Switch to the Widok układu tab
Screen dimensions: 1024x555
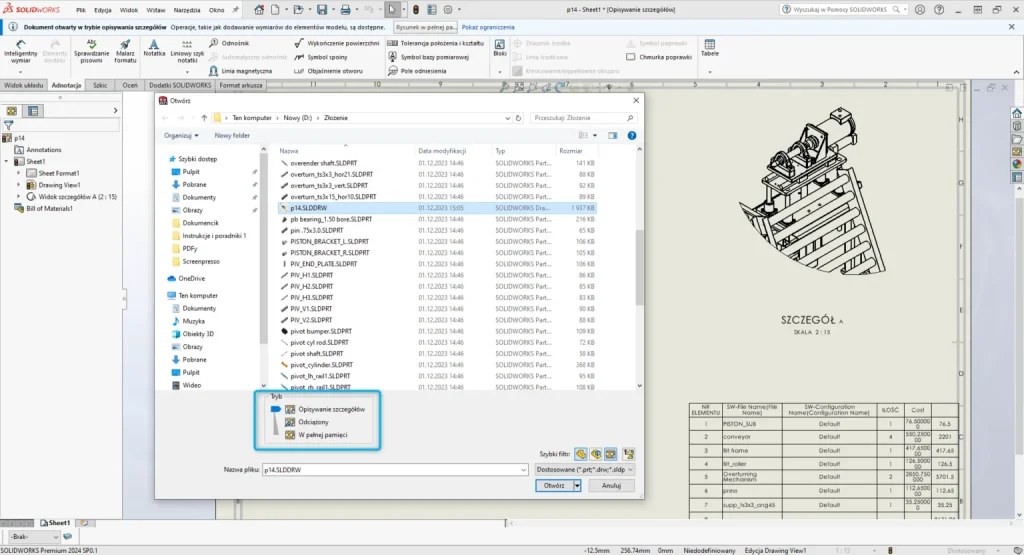24,85
